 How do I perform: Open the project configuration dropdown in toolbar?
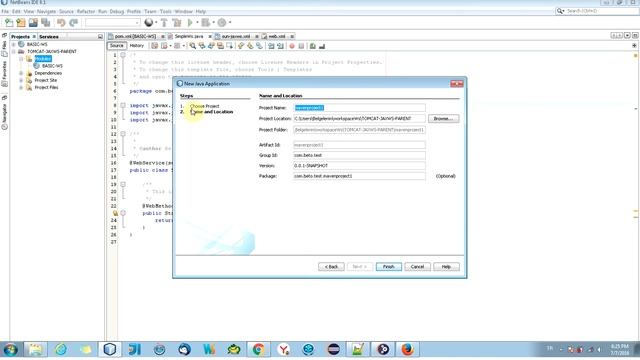click(113, 22)
